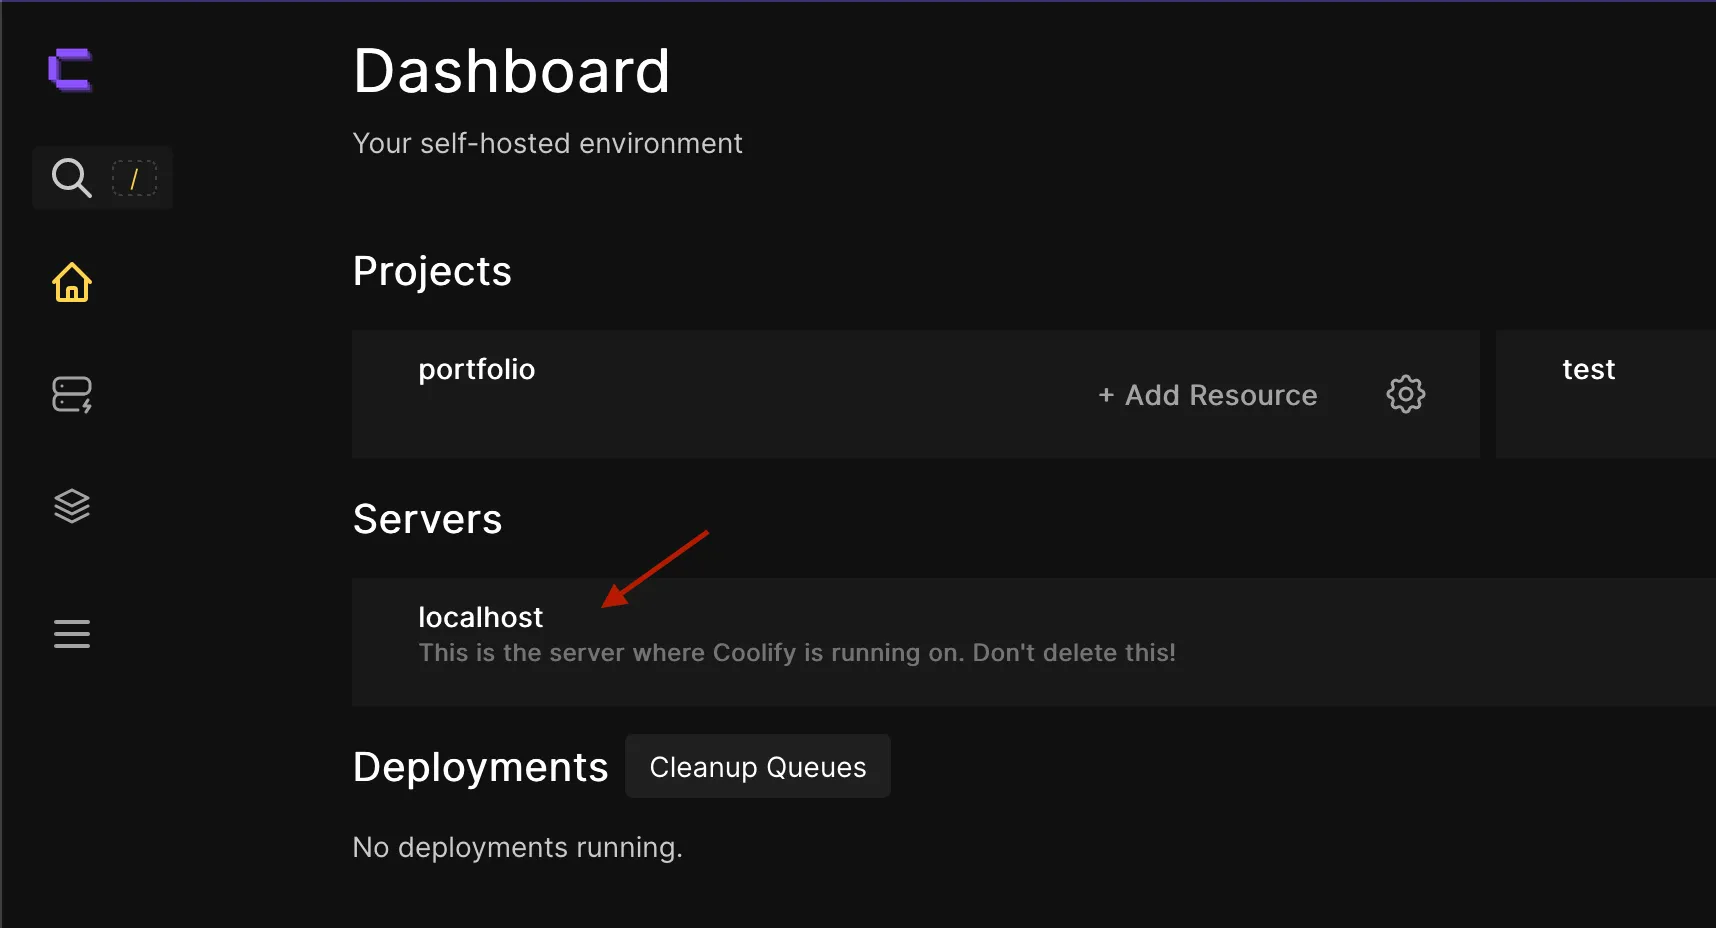
Task: Click the Dashboard heading
Action: [512, 72]
